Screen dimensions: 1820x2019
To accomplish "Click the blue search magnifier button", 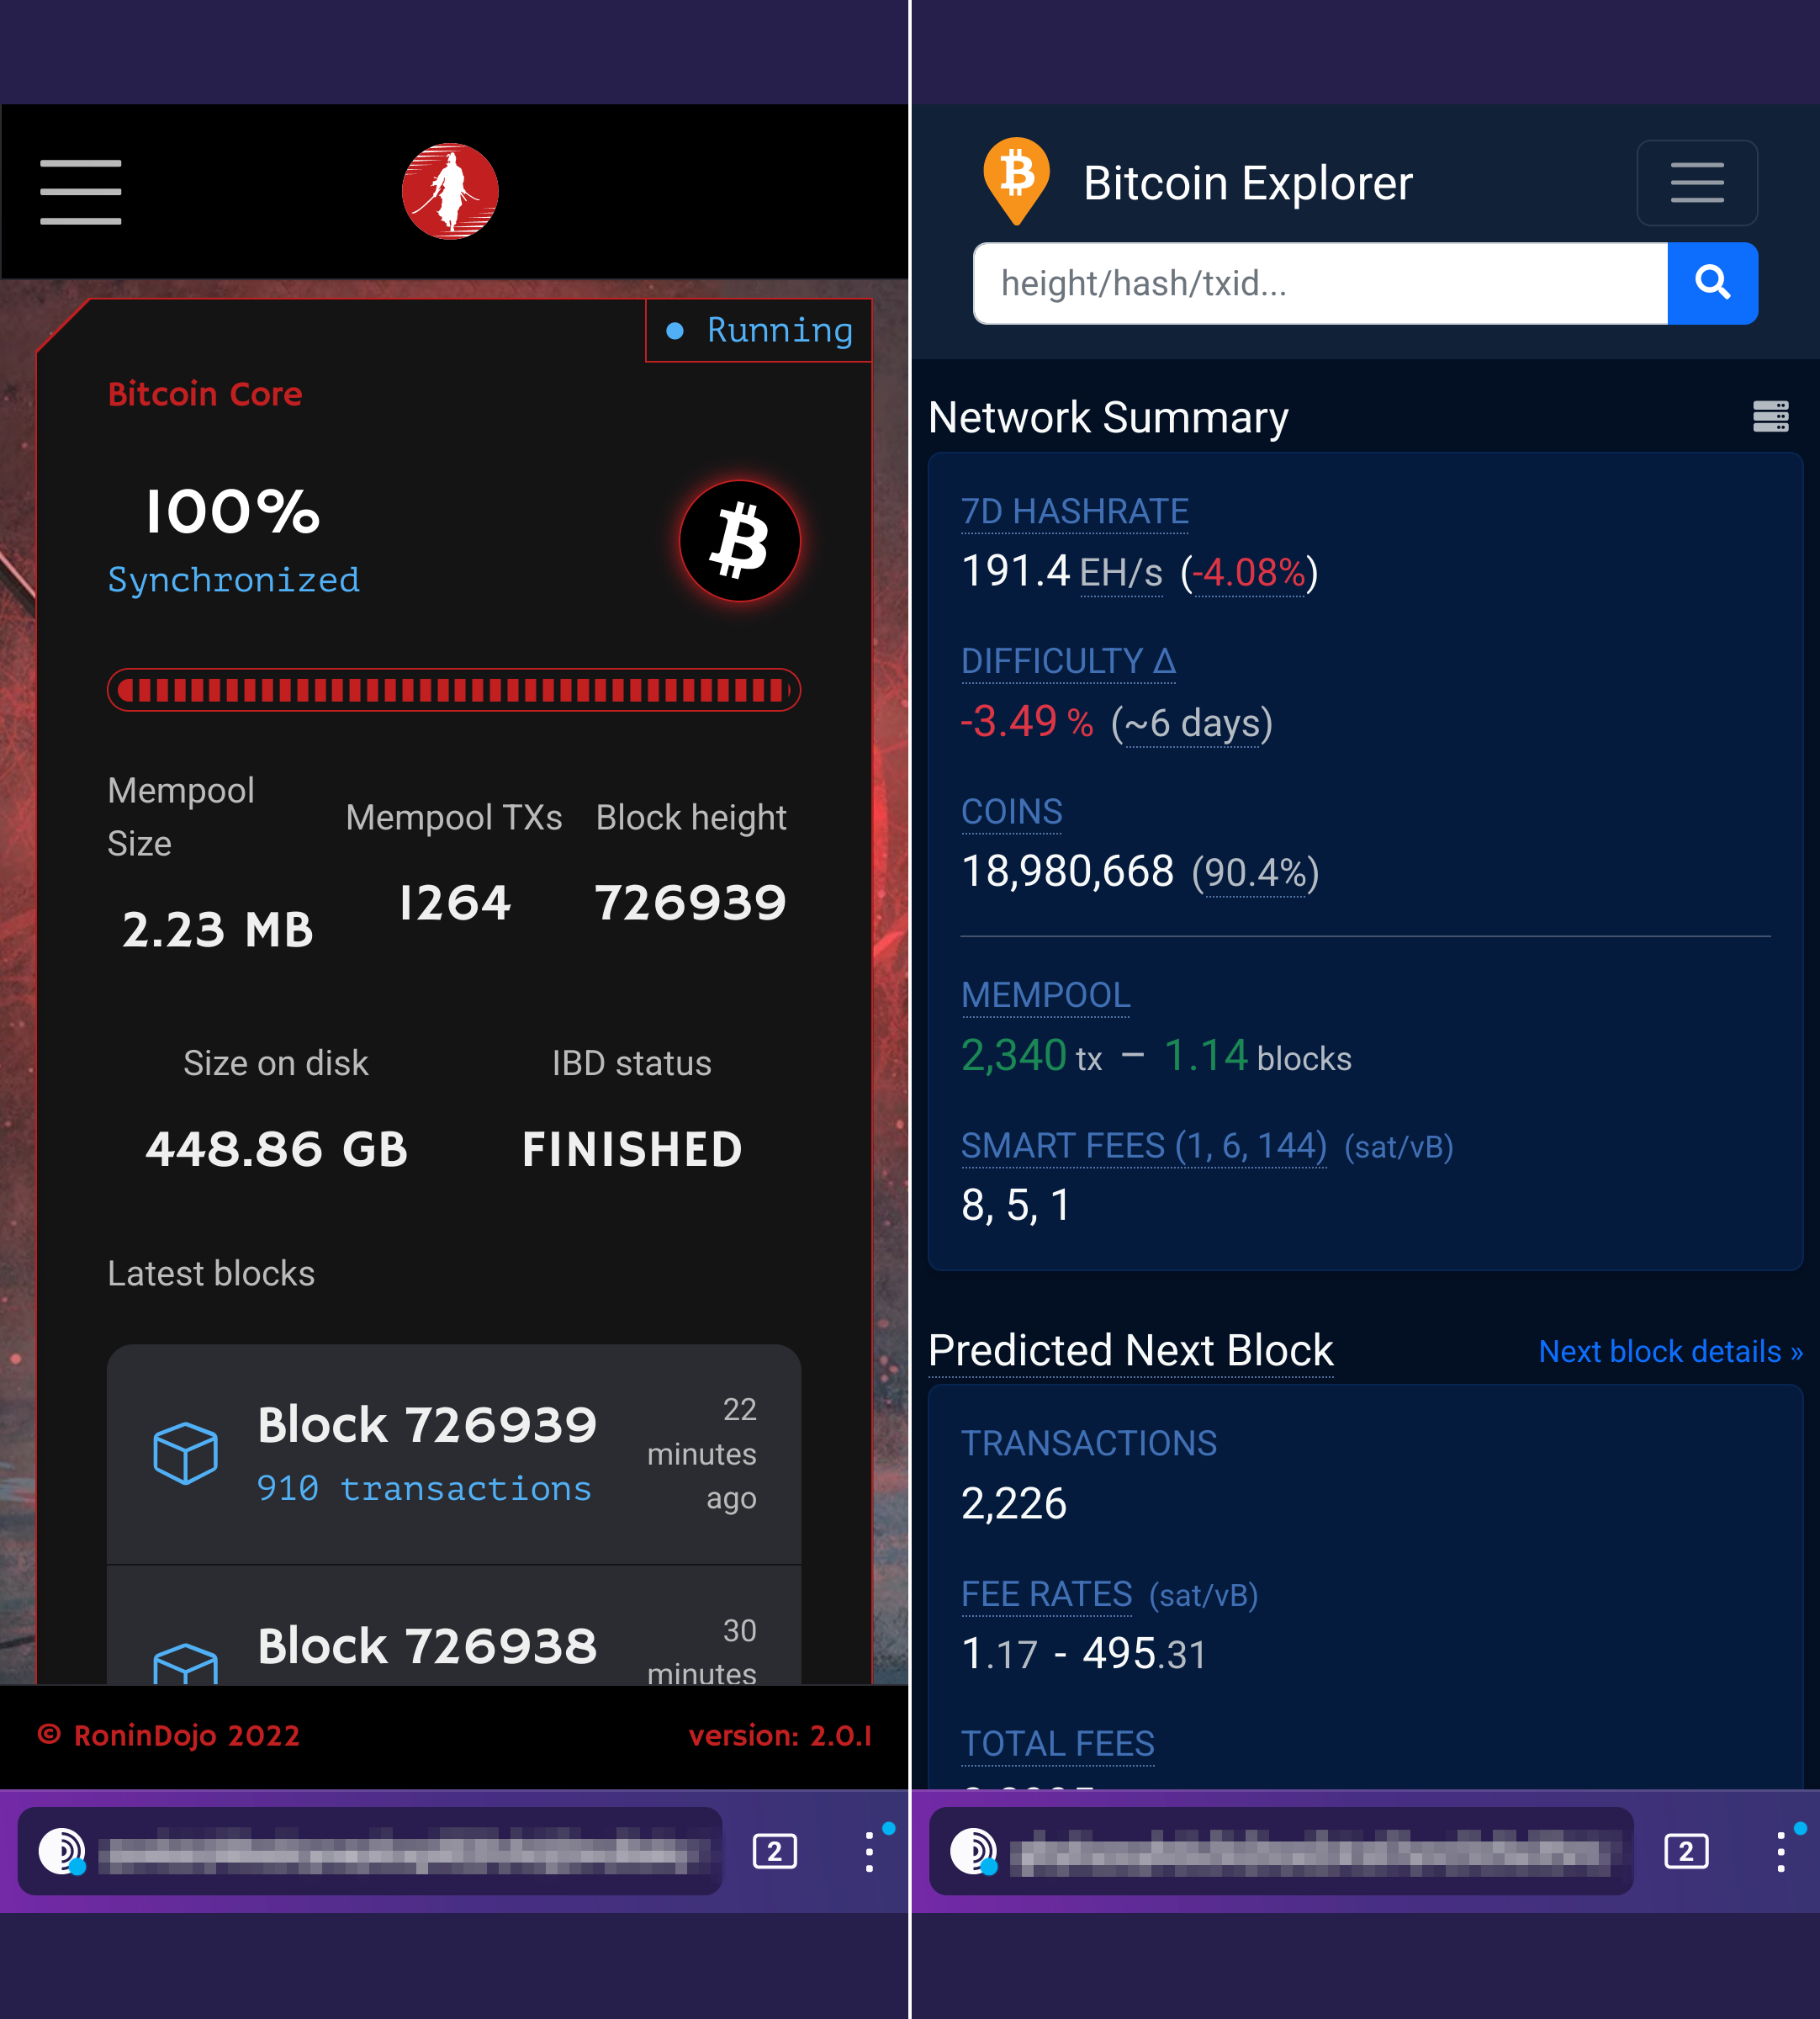I will tap(1712, 283).
